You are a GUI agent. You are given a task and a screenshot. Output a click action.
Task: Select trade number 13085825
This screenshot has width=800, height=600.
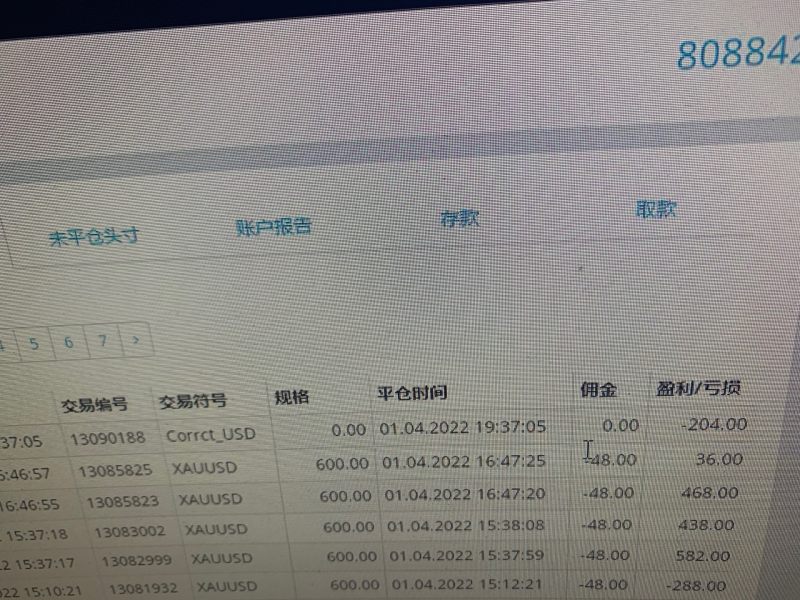click(115, 470)
